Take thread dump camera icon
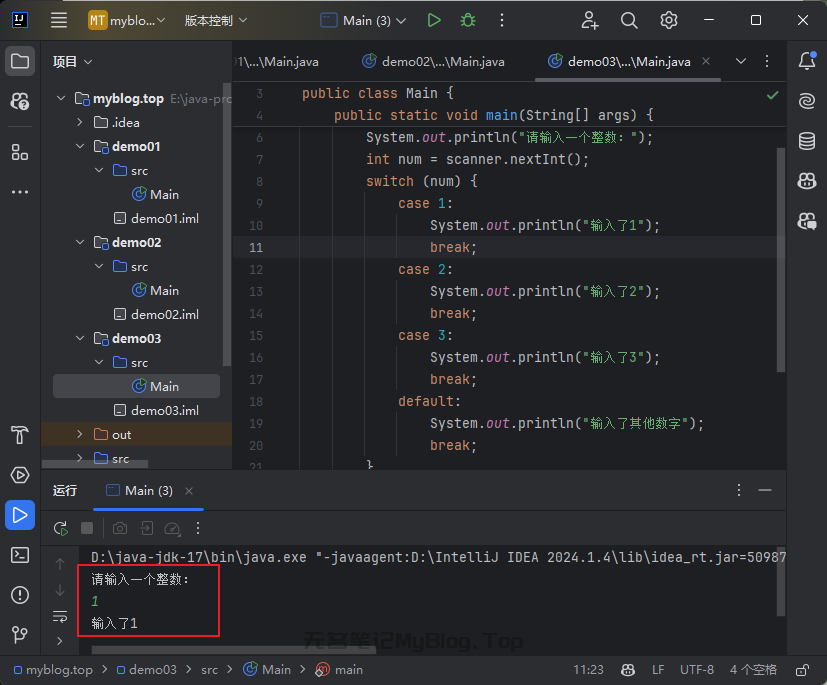827x685 pixels. (x=120, y=528)
